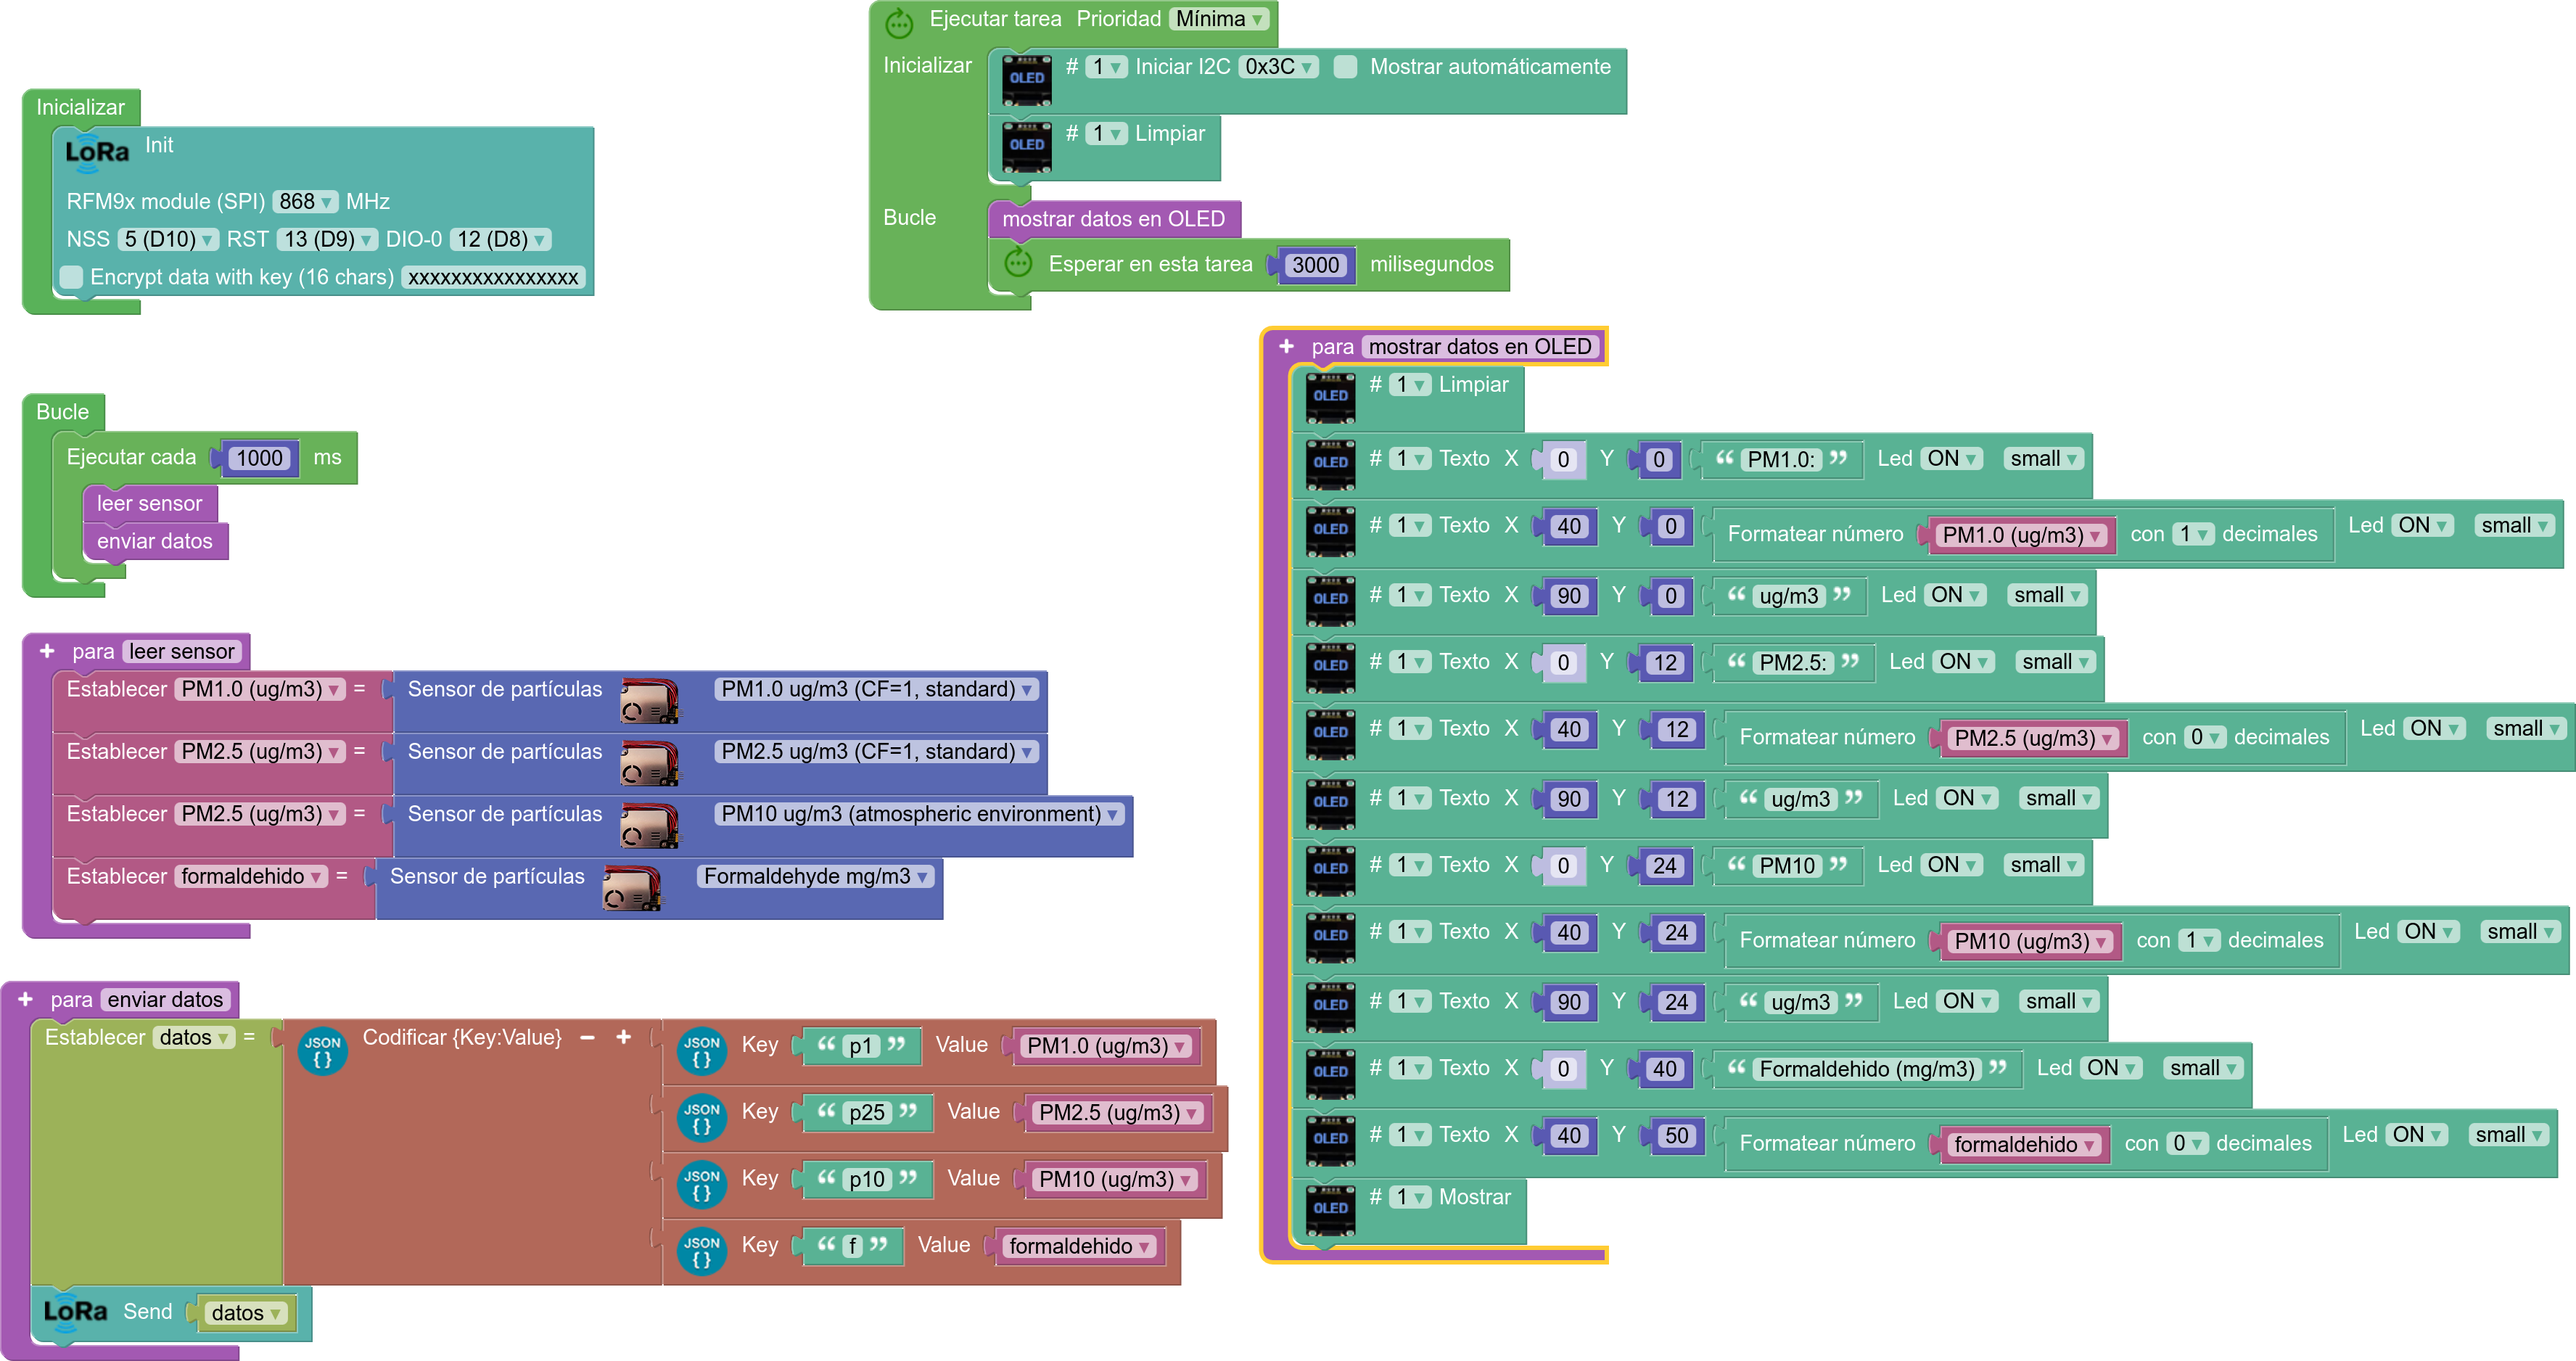The image size is (2576, 1361).
Task: Open the Formaldehyde mg/m3 sensor dropdown
Action: tap(816, 876)
